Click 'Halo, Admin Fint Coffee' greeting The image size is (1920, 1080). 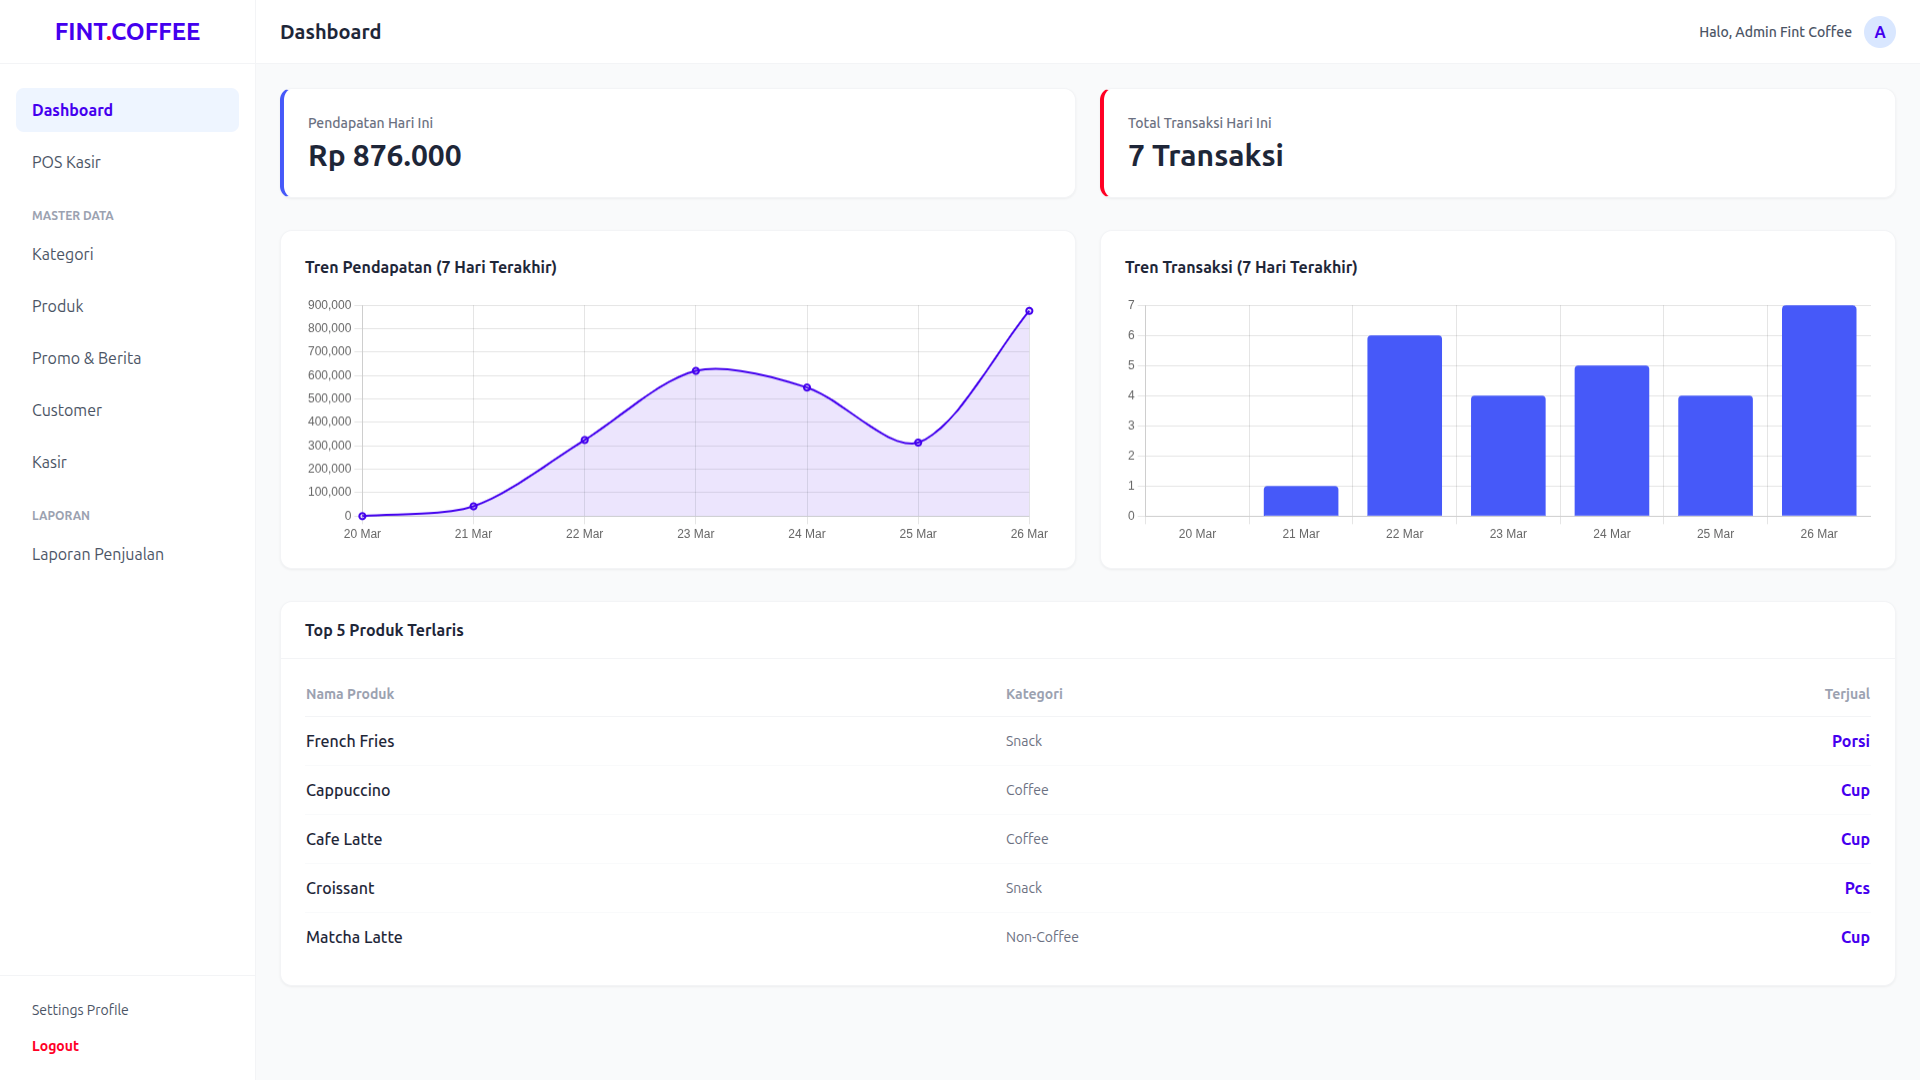1775,32
